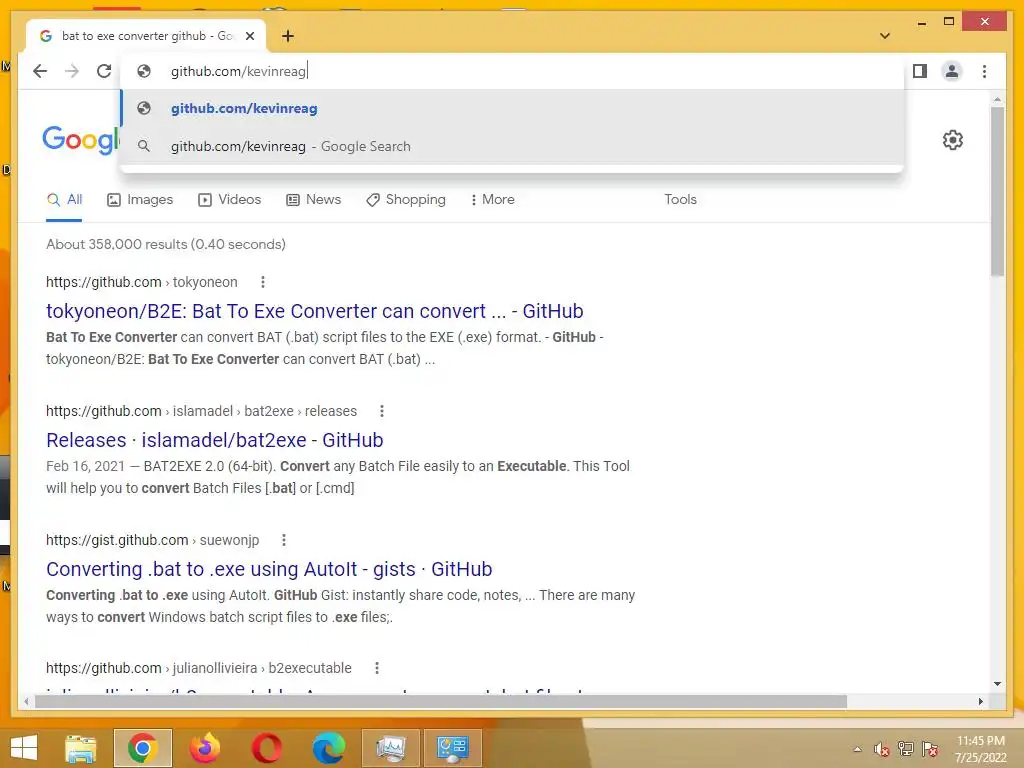Click the horizontal scrollbar right arrow
The height and width of the screenshot is (768, 1024).
[x=980, y=701]
